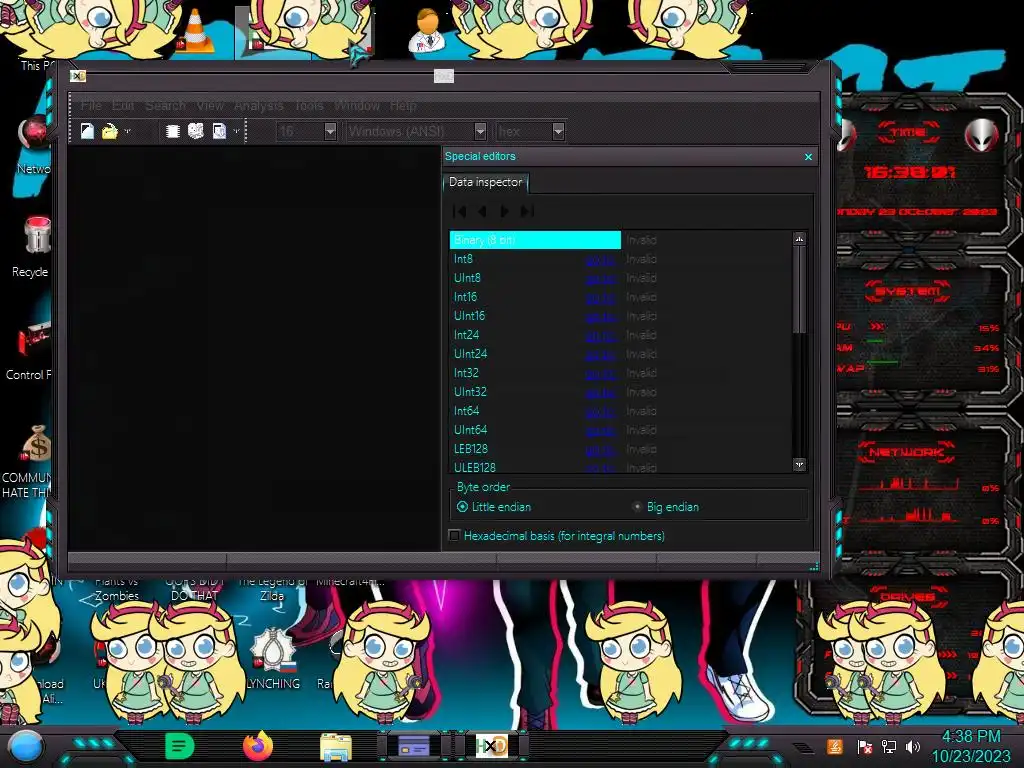1024x768 pixels.
Task: Click the data inspector vertical scrollbar thumb
Action: (x=799, y=289)
